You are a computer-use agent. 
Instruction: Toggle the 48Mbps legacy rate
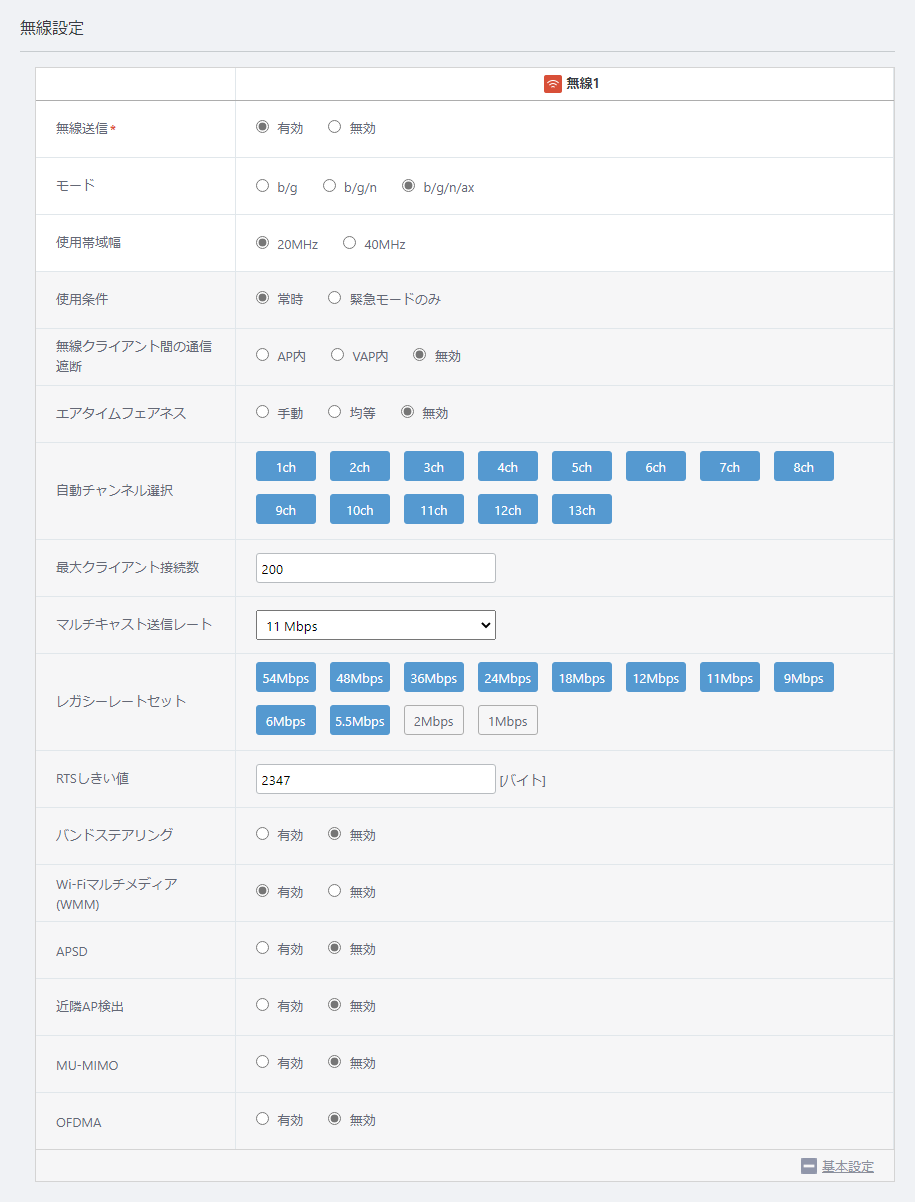coord(360,678)
